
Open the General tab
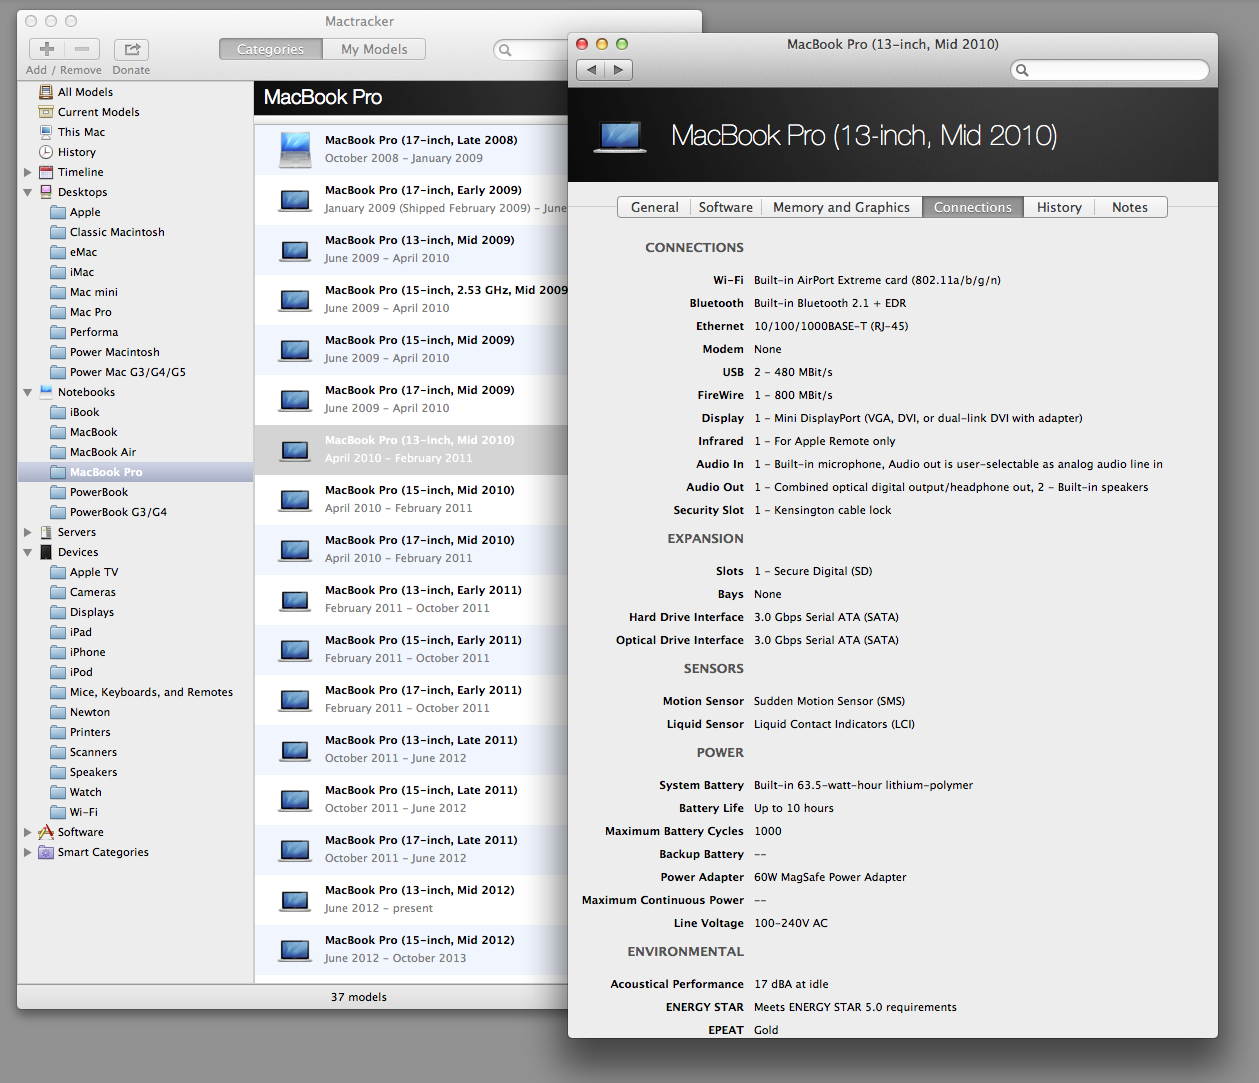[654, 207]
